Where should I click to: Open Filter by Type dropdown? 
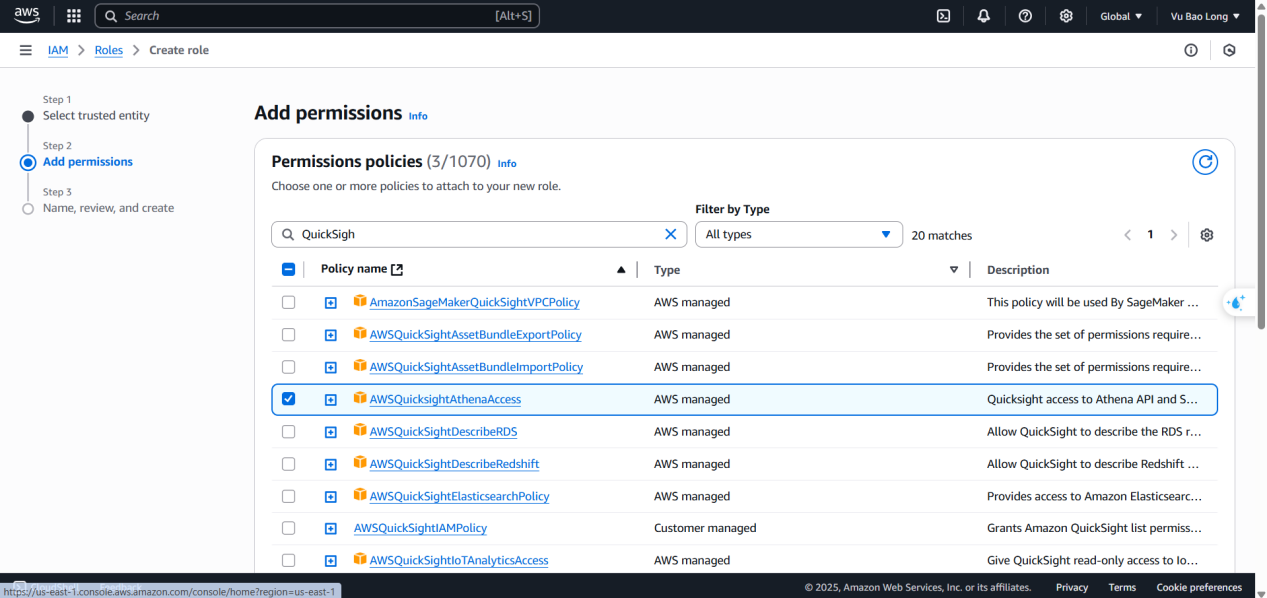click(x=799, y=234)
